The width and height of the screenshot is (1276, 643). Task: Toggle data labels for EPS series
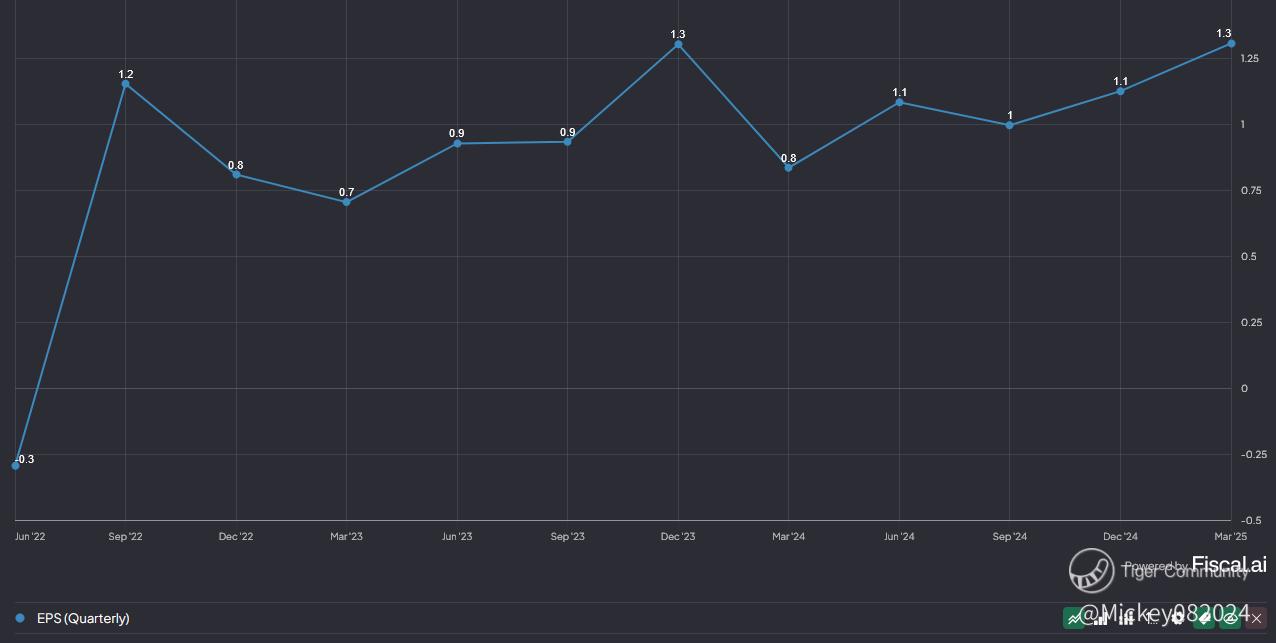tap(1204, 618)
